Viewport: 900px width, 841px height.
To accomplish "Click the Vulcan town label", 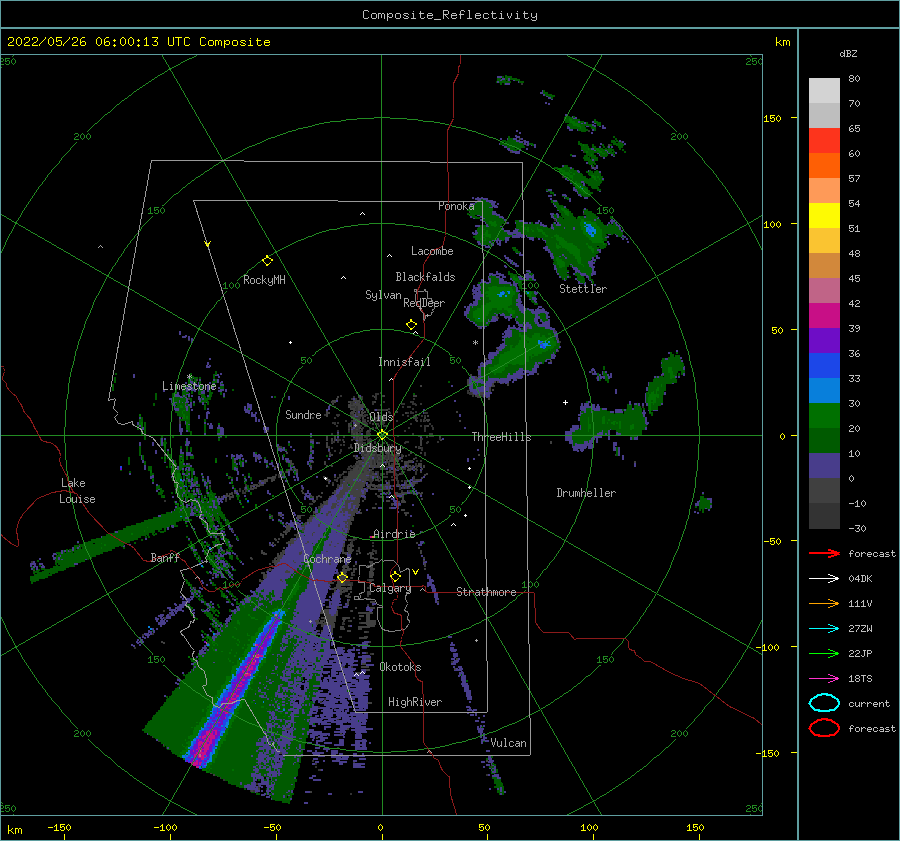I will tap(508, 743).
